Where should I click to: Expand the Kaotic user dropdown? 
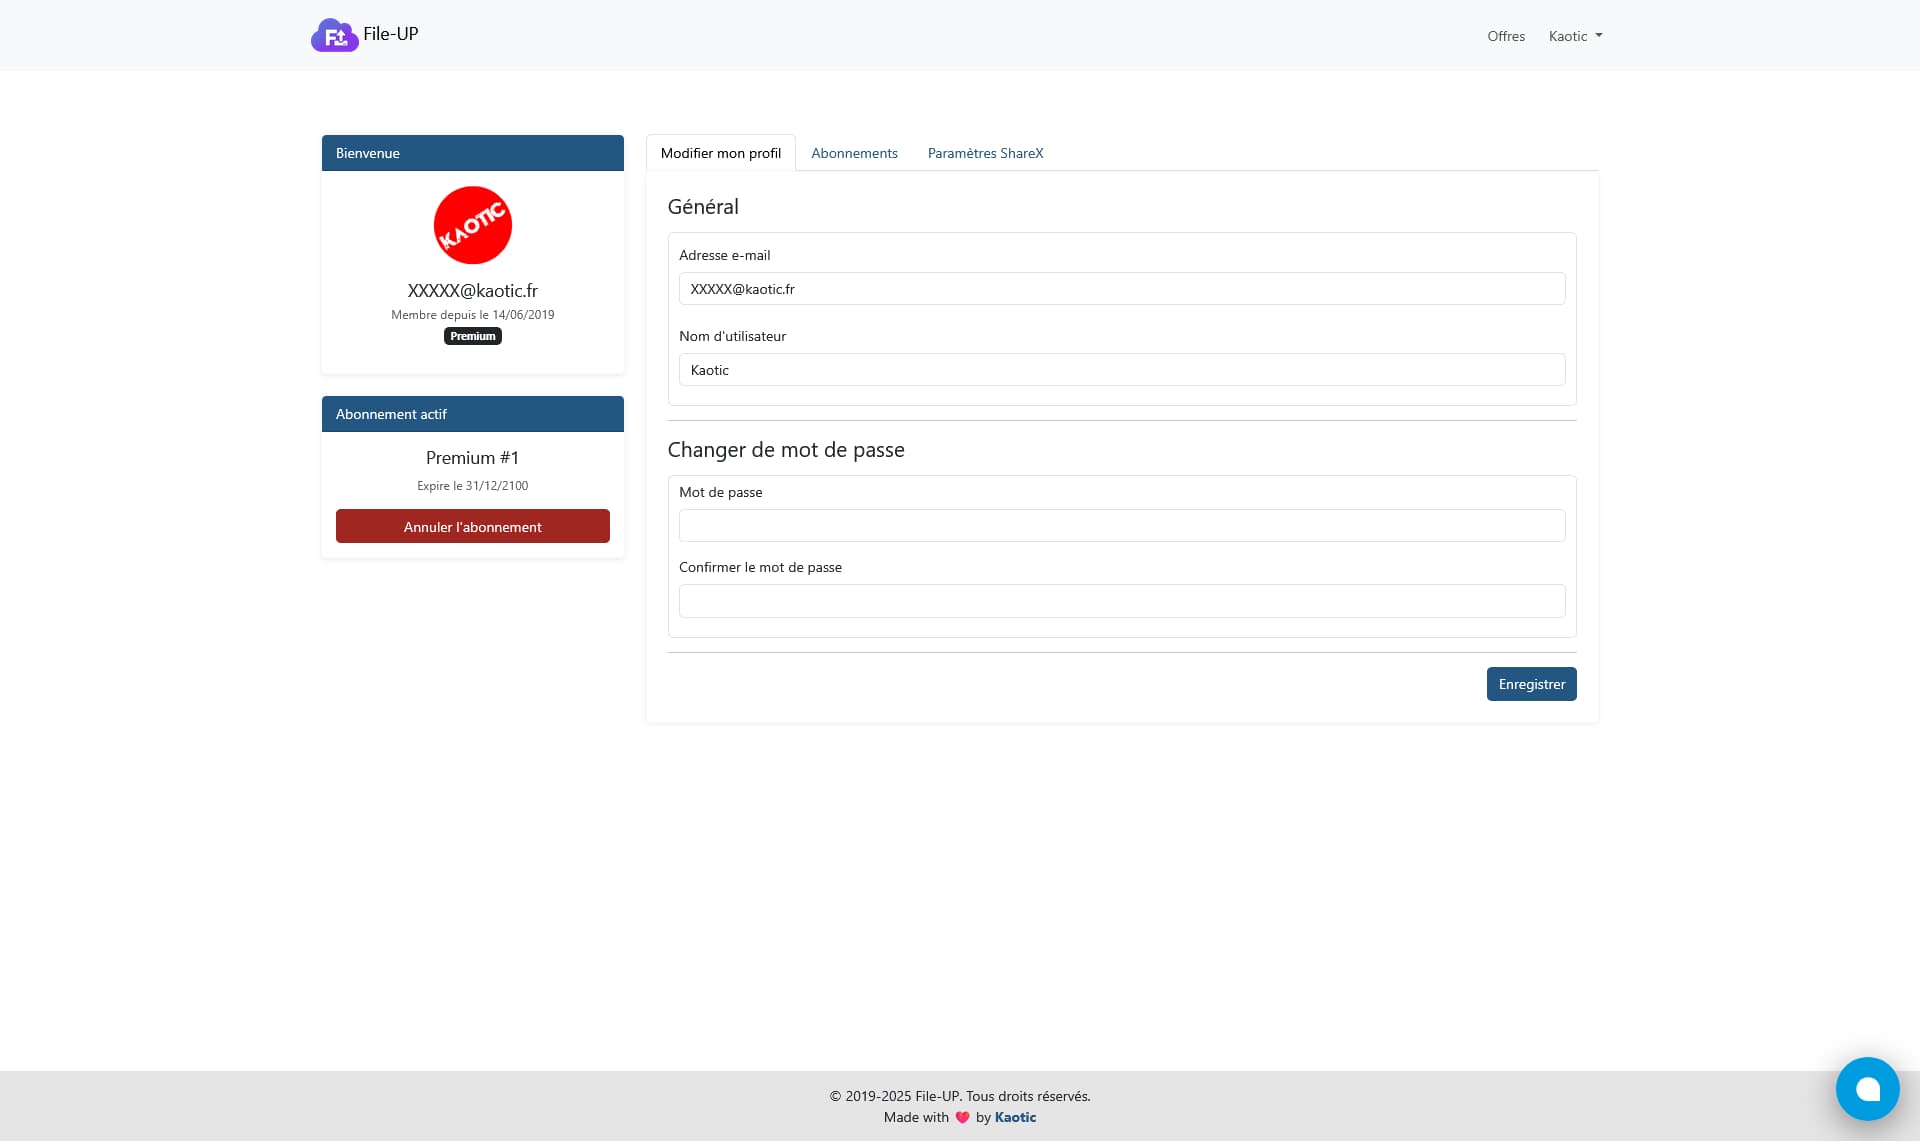1575,36
